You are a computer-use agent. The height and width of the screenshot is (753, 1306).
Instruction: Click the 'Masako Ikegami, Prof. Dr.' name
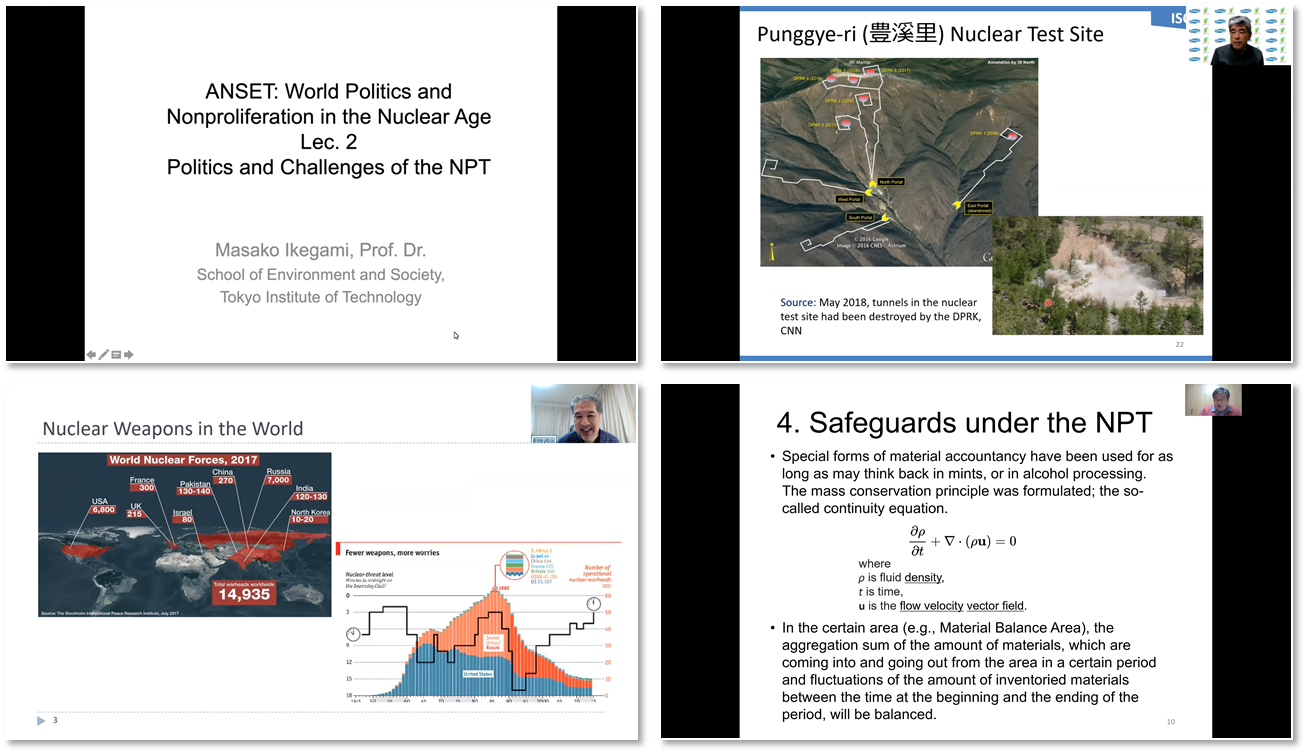[320, 250]
